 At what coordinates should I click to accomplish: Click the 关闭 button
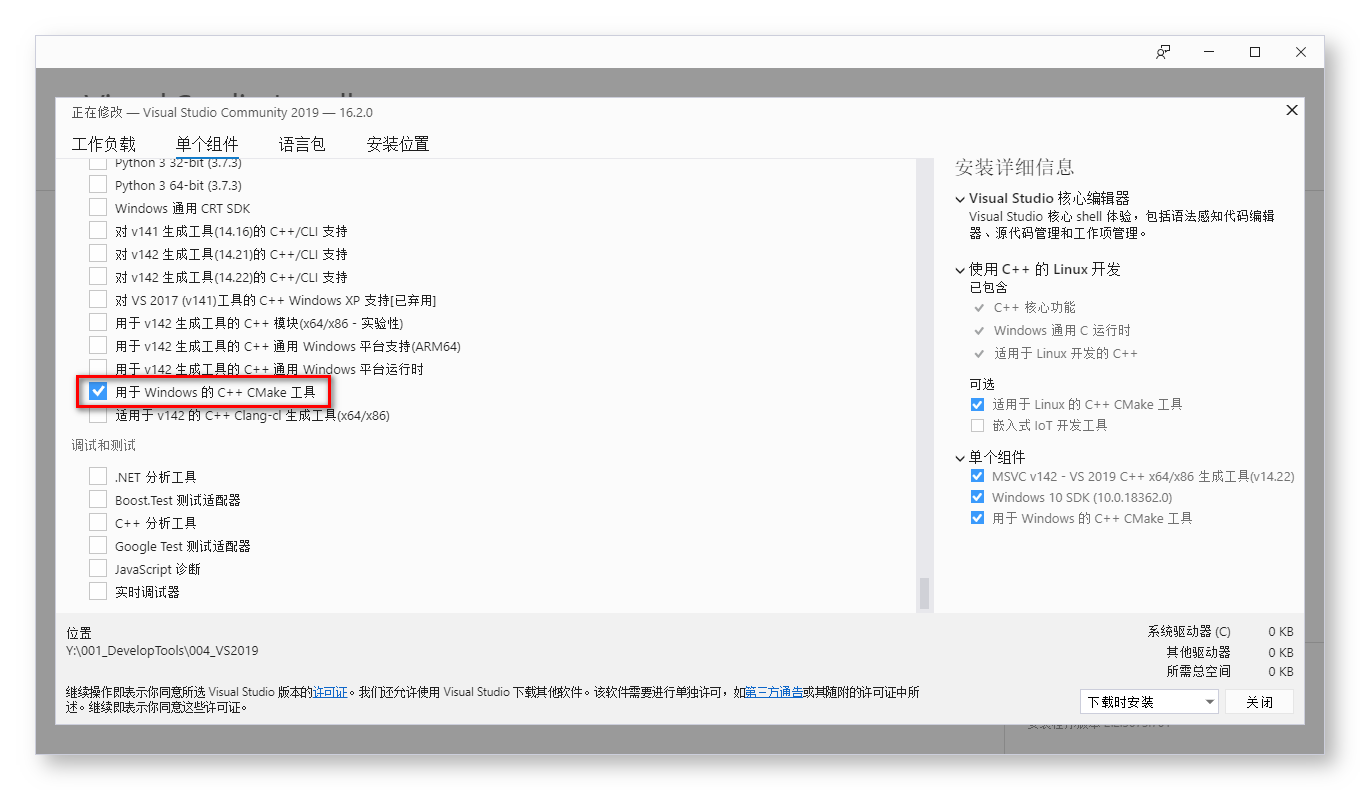(x=1259, y=701)
